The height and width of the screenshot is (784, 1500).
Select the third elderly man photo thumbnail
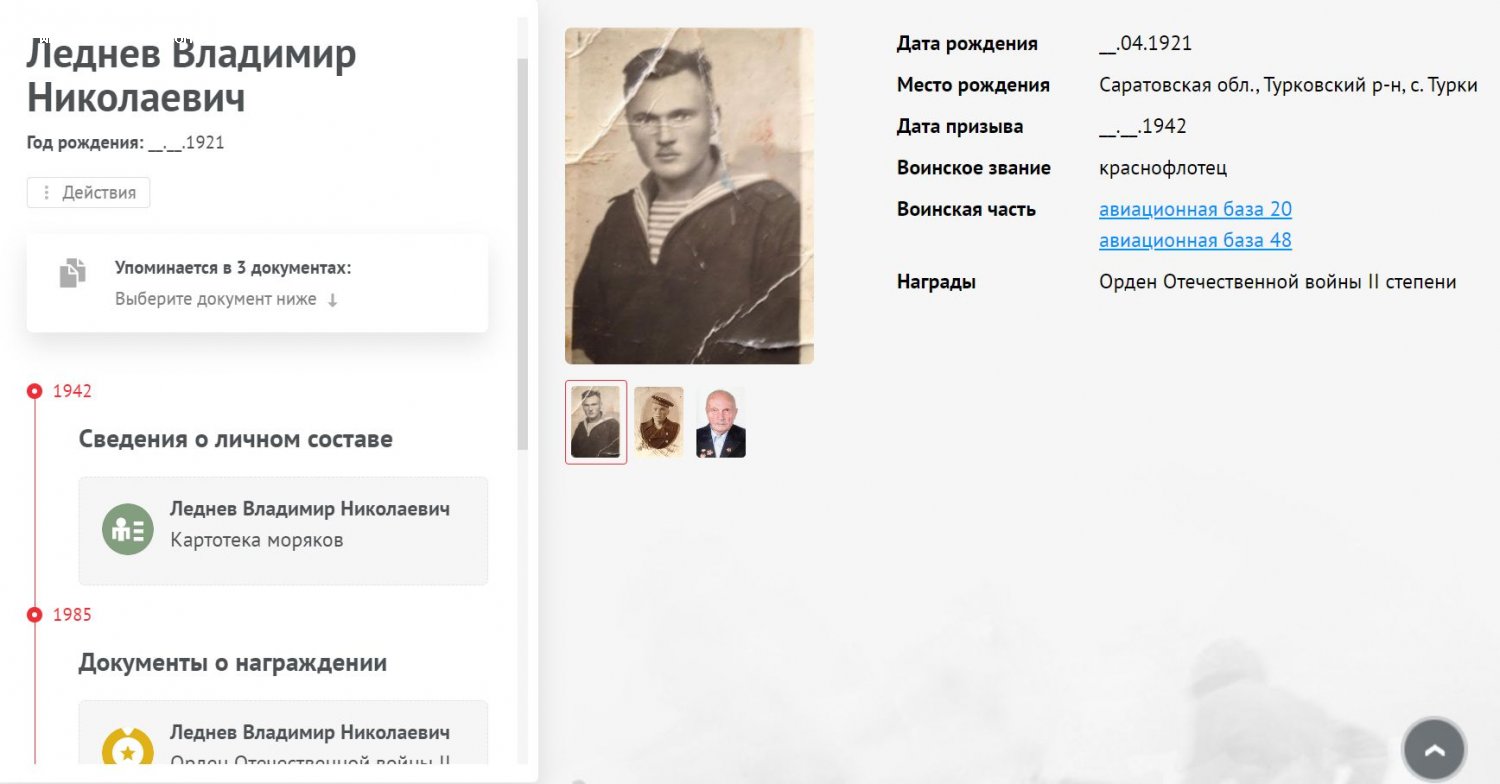[x=721, y=422]
